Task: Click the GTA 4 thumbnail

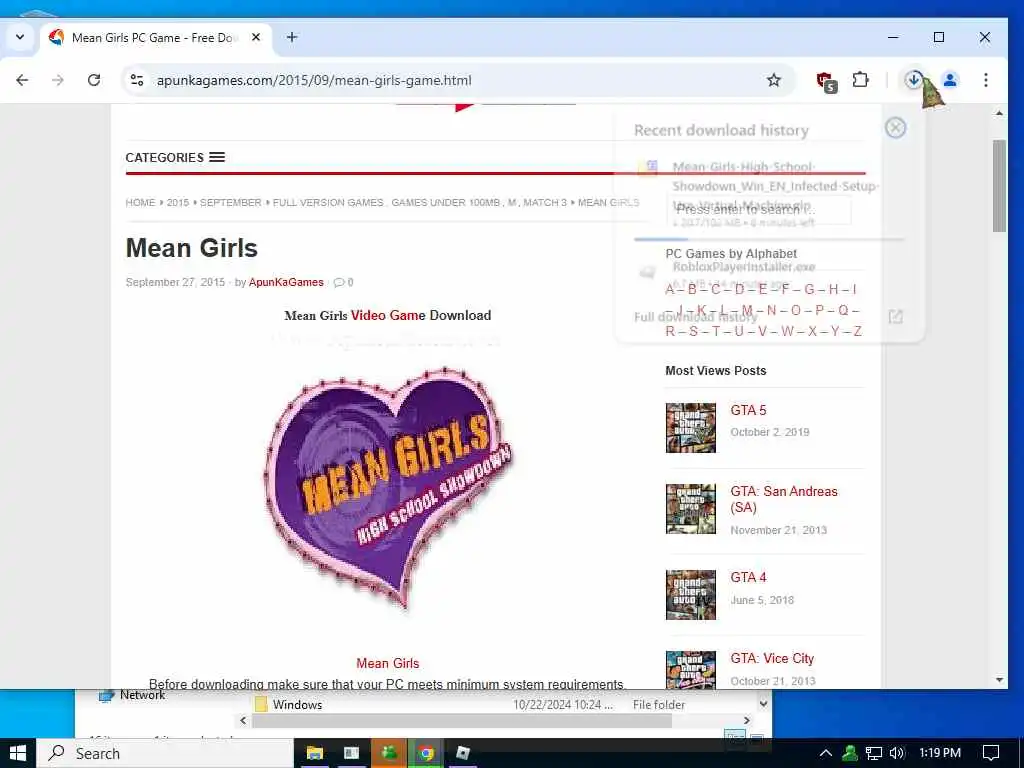Action: tap(690, 595)
